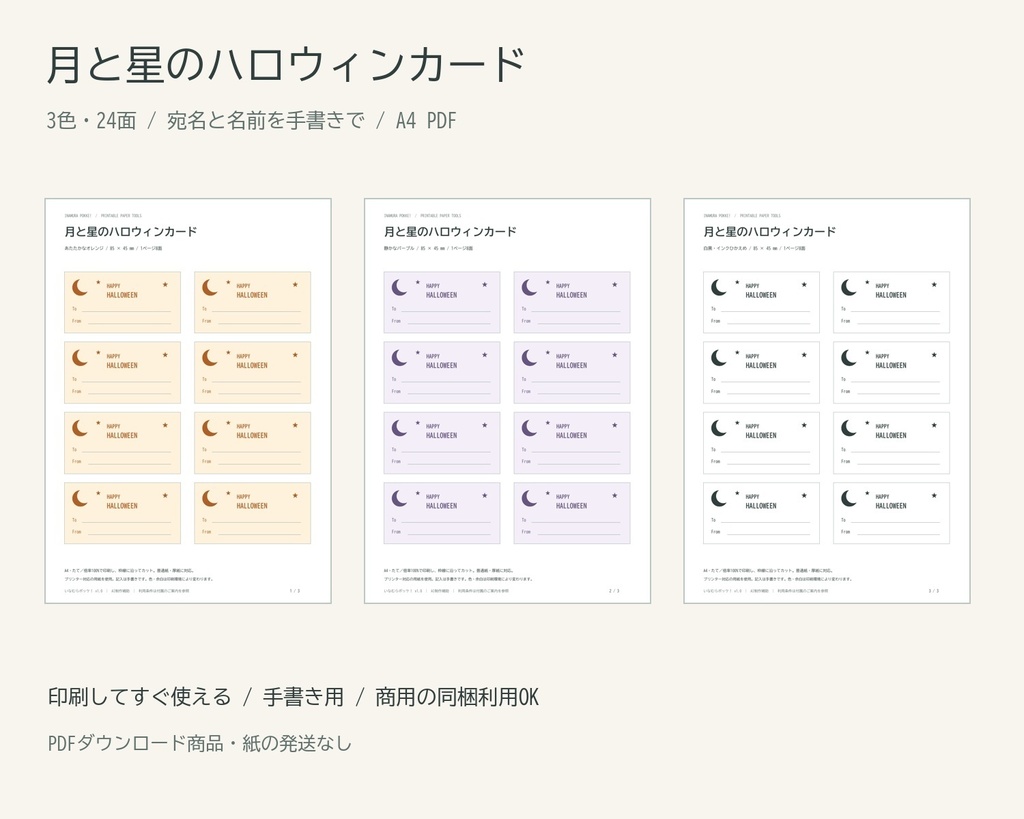Click the large heading 月と星のハロウィンカード at top
Viewport: 1024px width, 819px height.
[286, 65]
